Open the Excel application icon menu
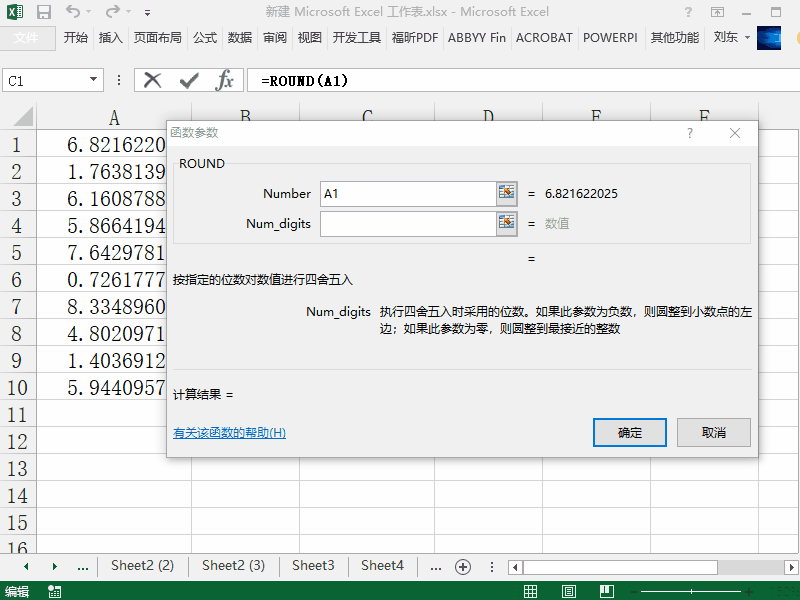This screenshot has width=800, height=600. pos(15,12)
